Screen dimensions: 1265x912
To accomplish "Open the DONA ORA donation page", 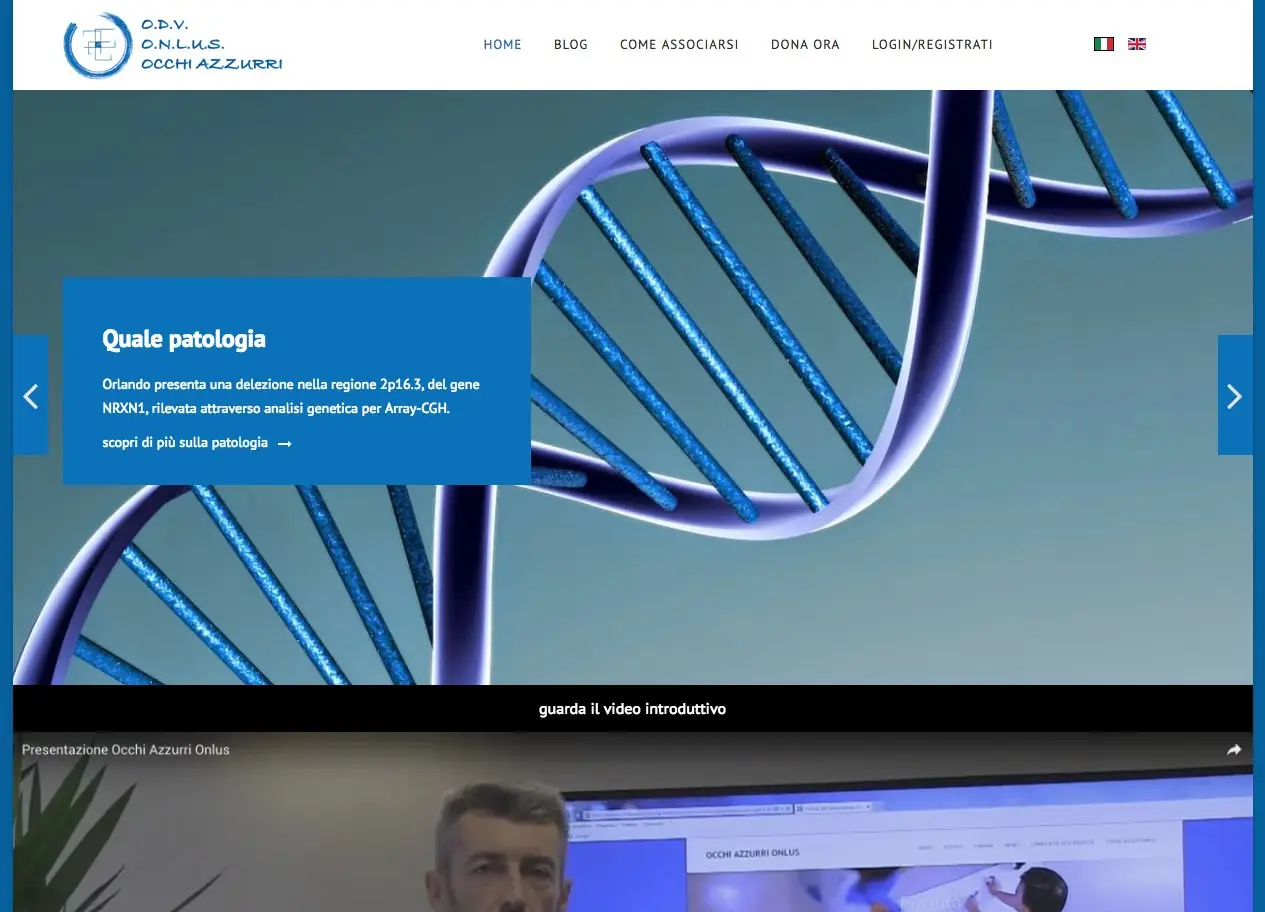I will pos(805,45).
